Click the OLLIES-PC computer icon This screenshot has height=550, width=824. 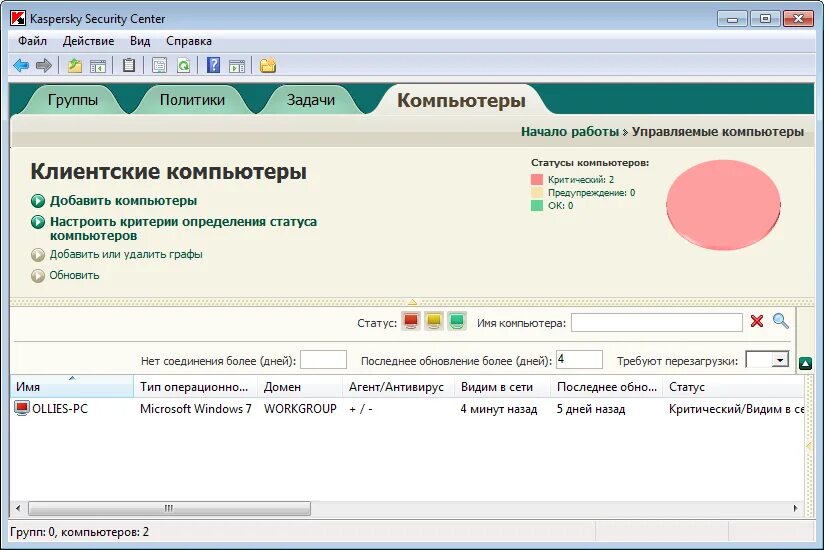pyautogui.click(x=22, y=408)
